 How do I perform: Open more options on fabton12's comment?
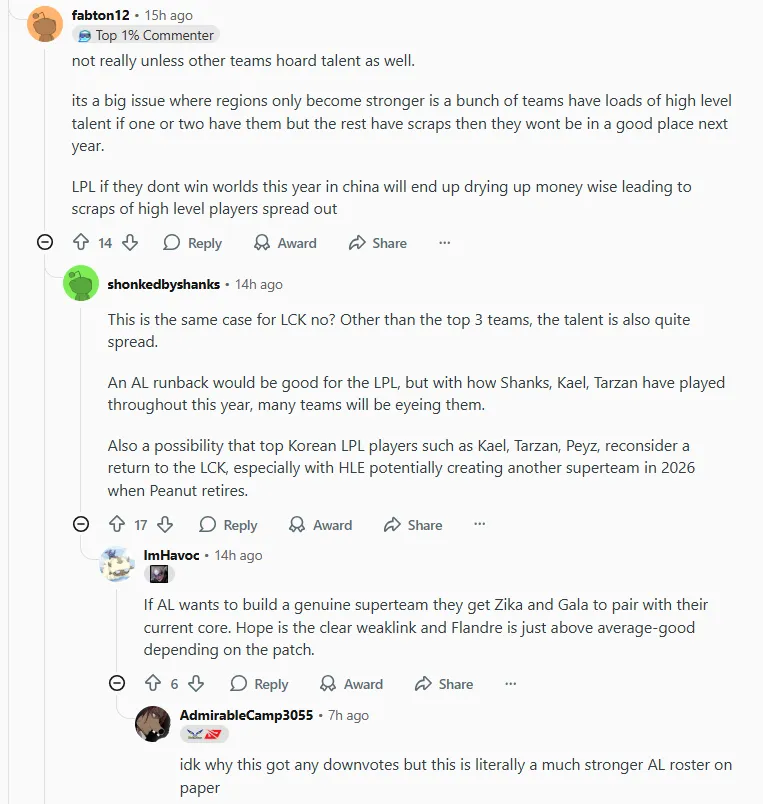pyautogui.click(x=445, y=243)
